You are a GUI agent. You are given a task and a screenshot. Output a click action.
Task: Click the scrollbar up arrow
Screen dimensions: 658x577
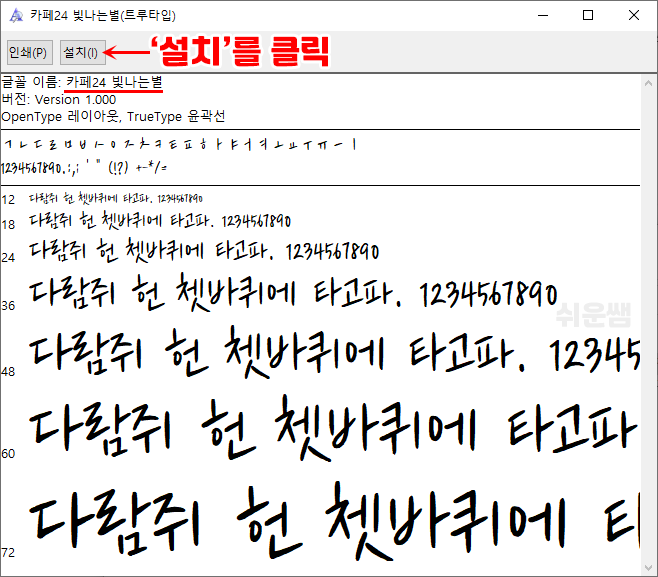click(649, 83)
